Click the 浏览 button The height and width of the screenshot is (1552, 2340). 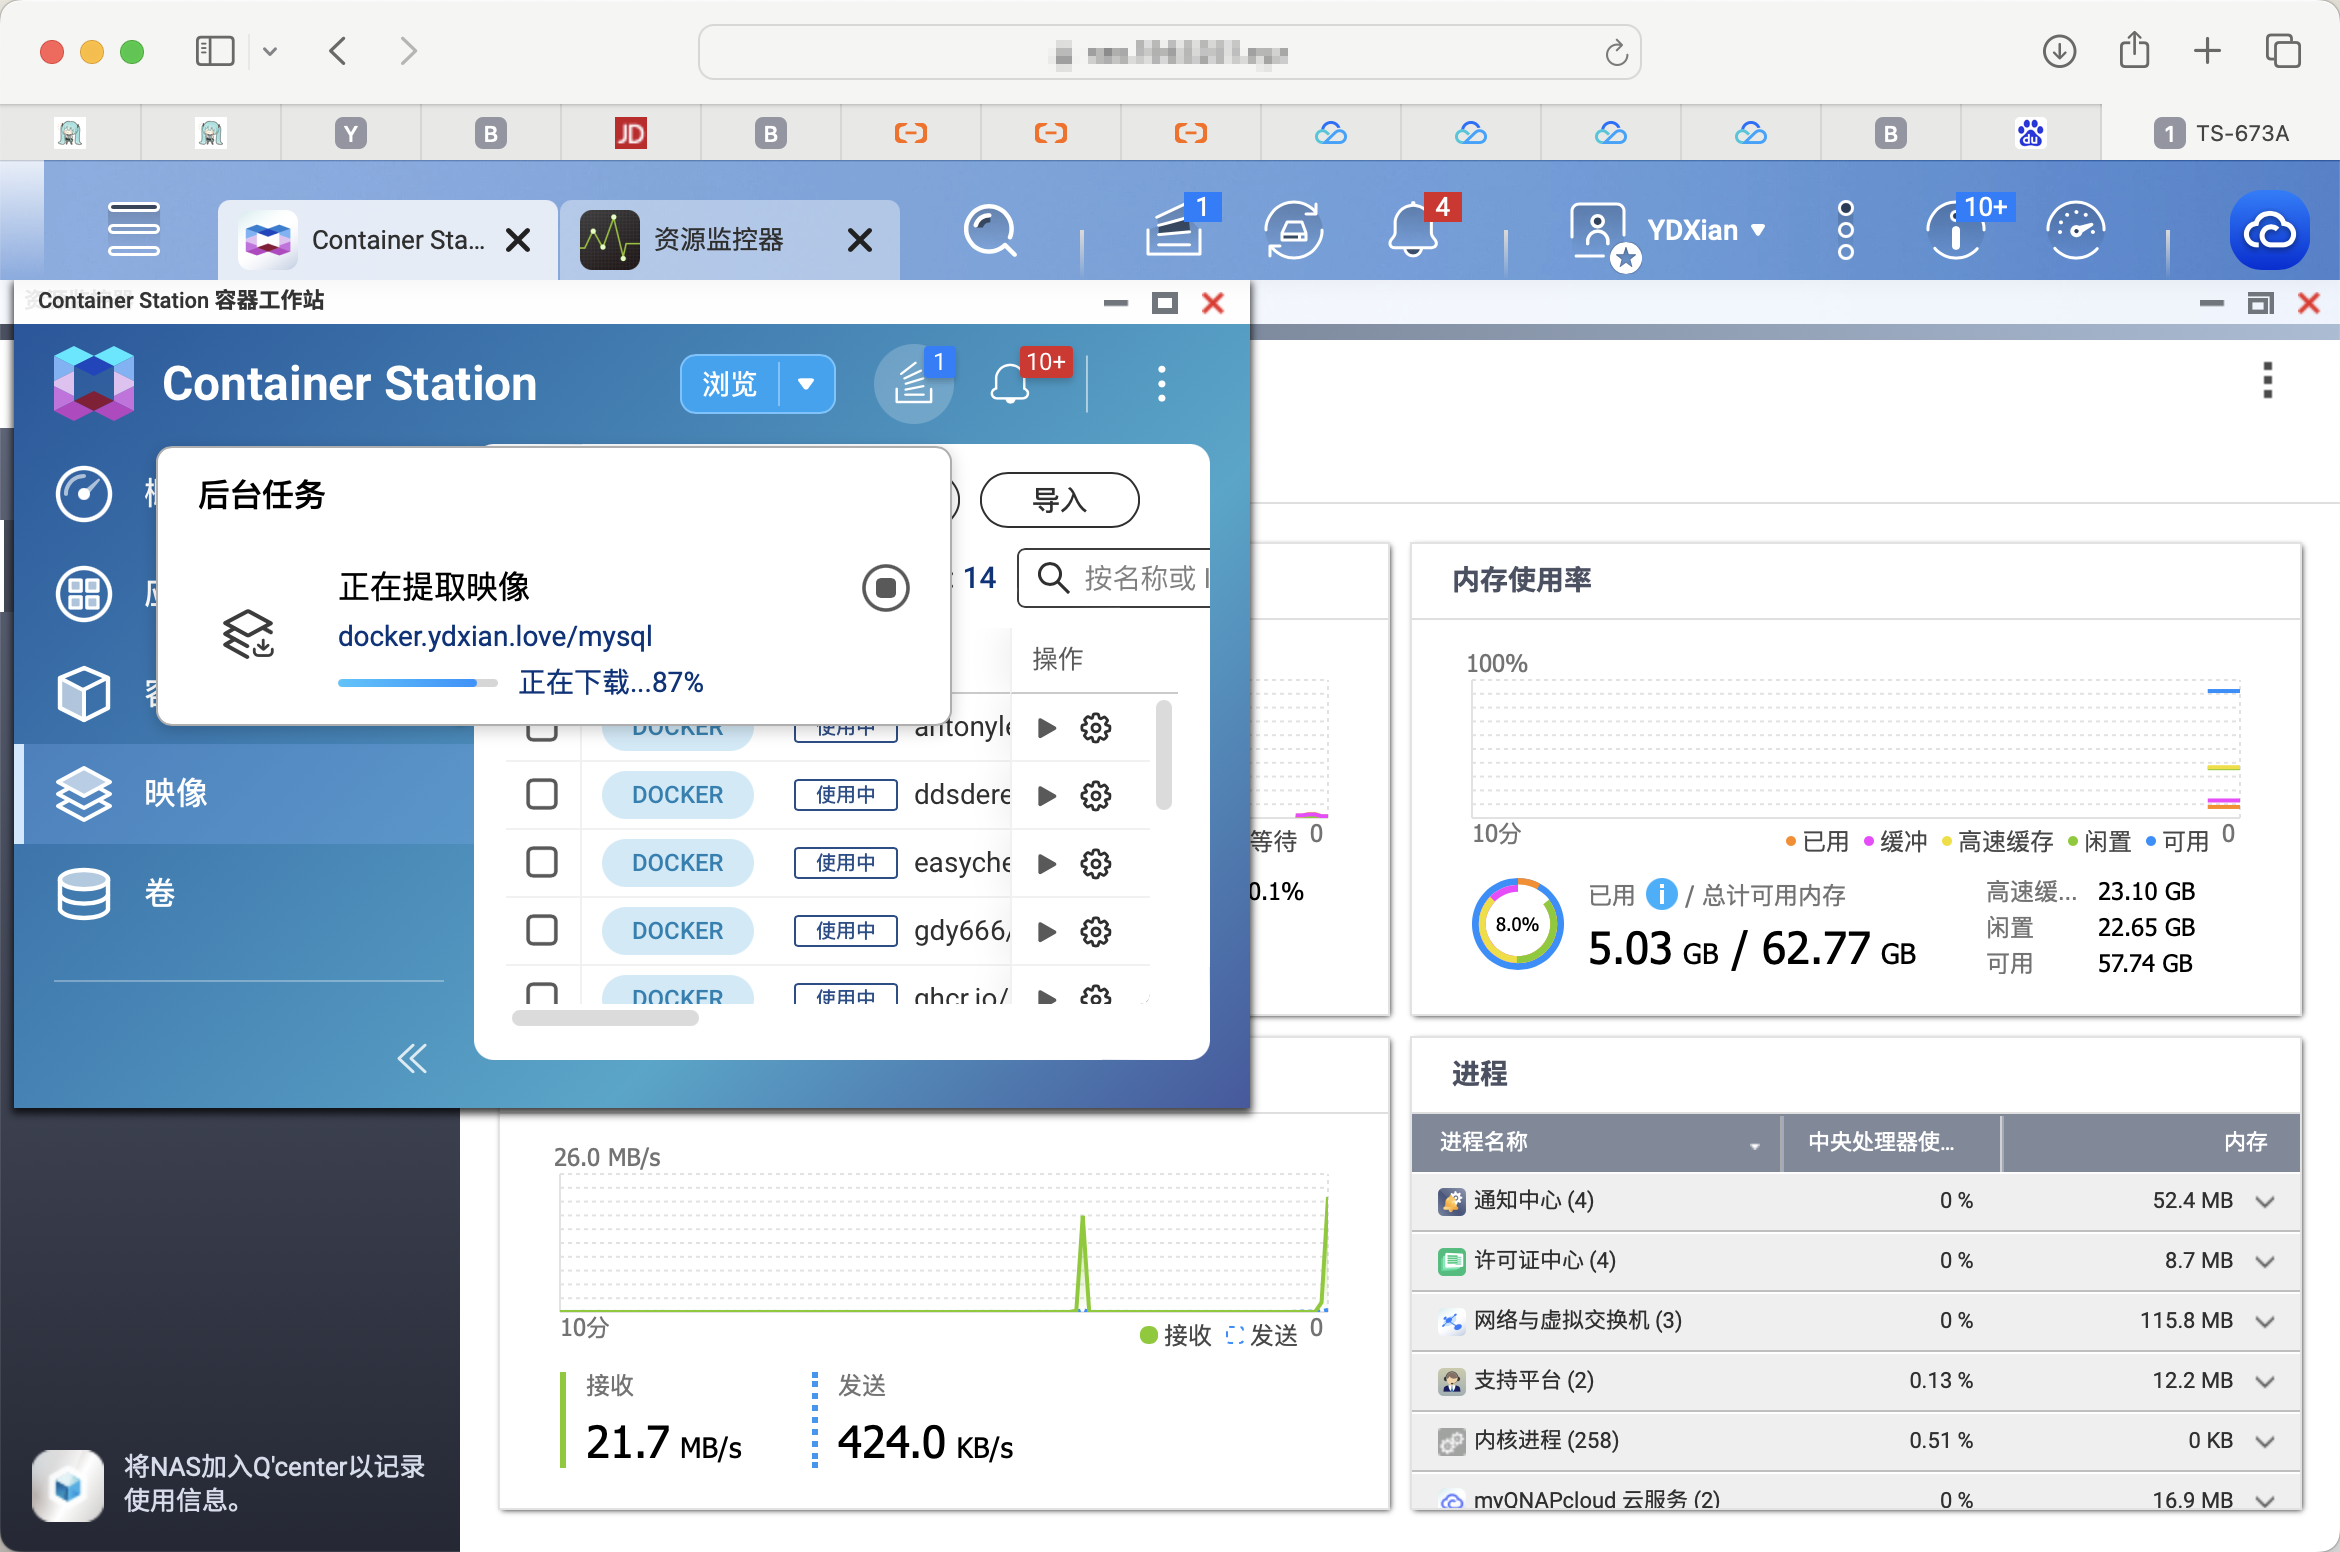[x=730, y=384]
